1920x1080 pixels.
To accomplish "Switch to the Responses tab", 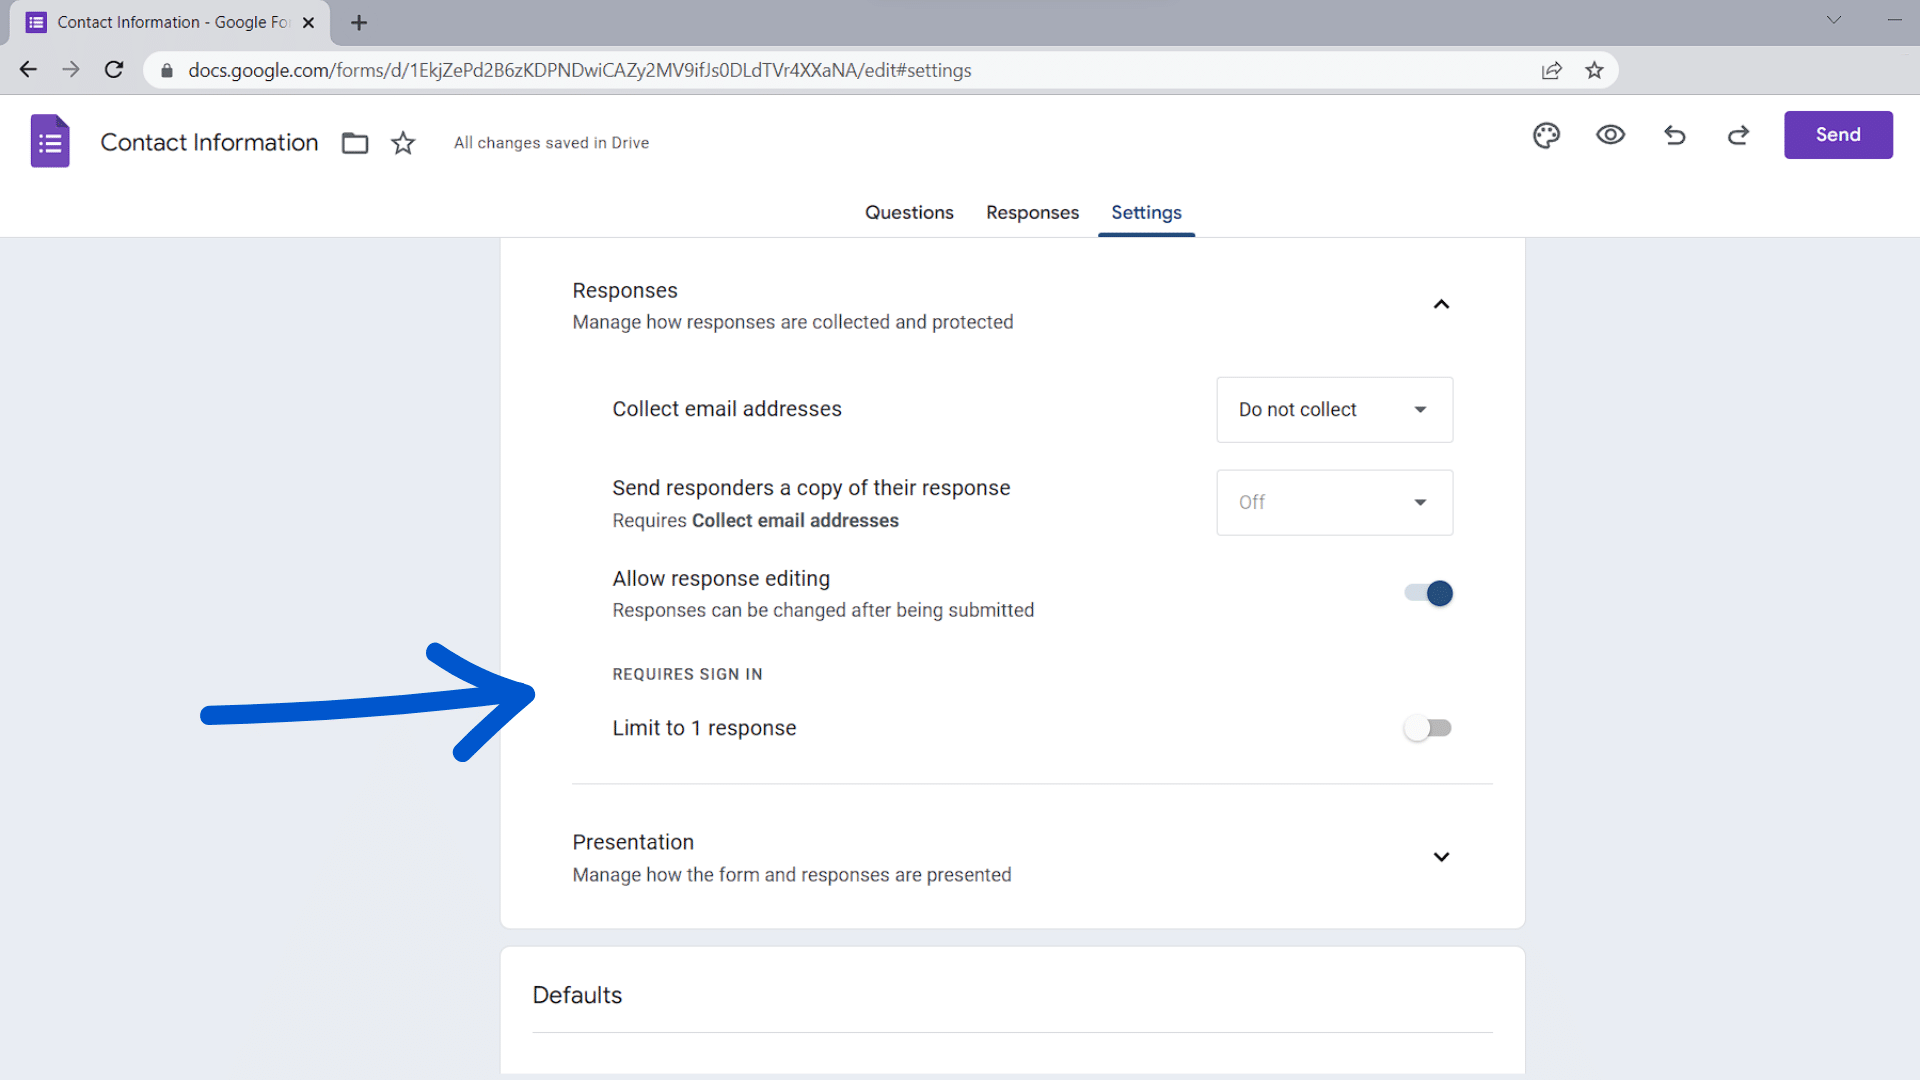I will pyautogui.click(x=1033, y=212).
